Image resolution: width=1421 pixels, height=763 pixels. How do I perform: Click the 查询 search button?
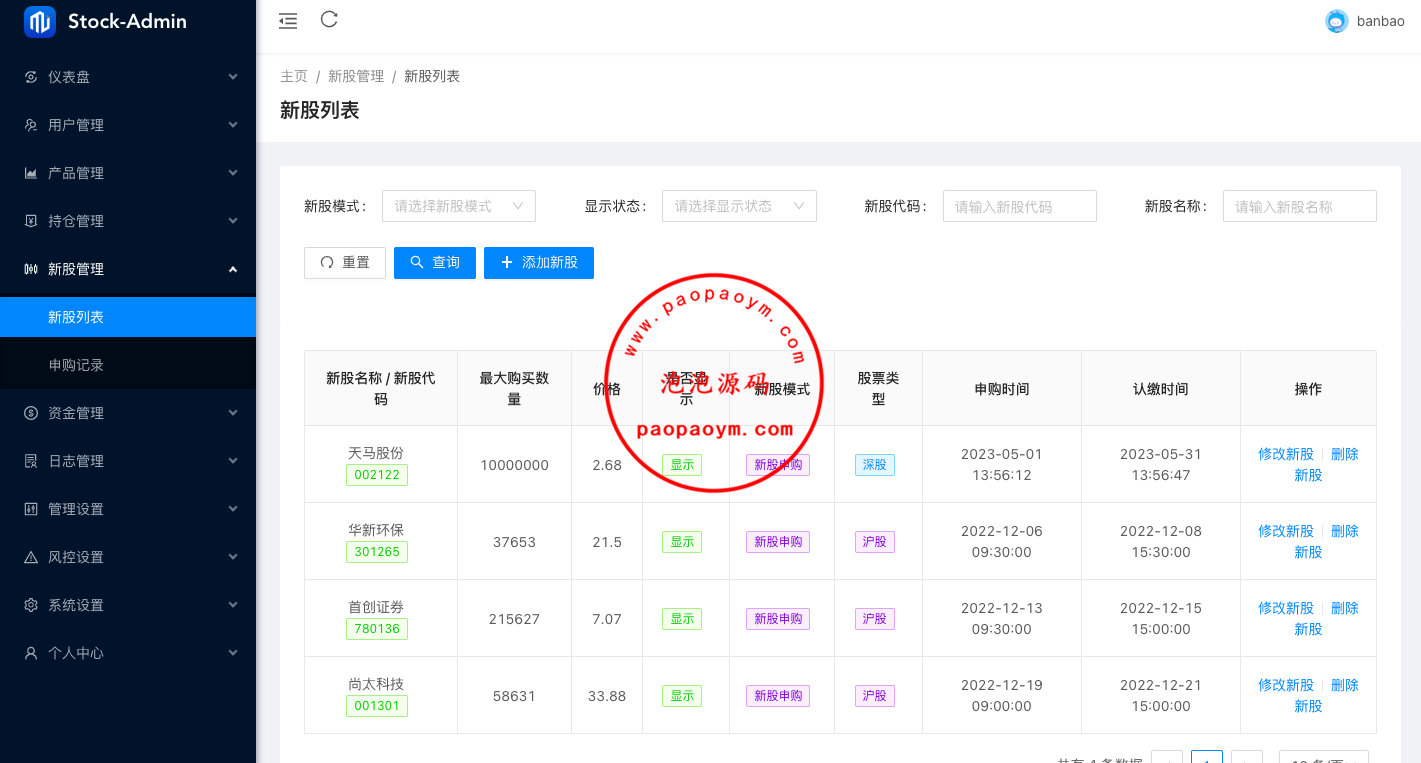click(x=435, y=263)
